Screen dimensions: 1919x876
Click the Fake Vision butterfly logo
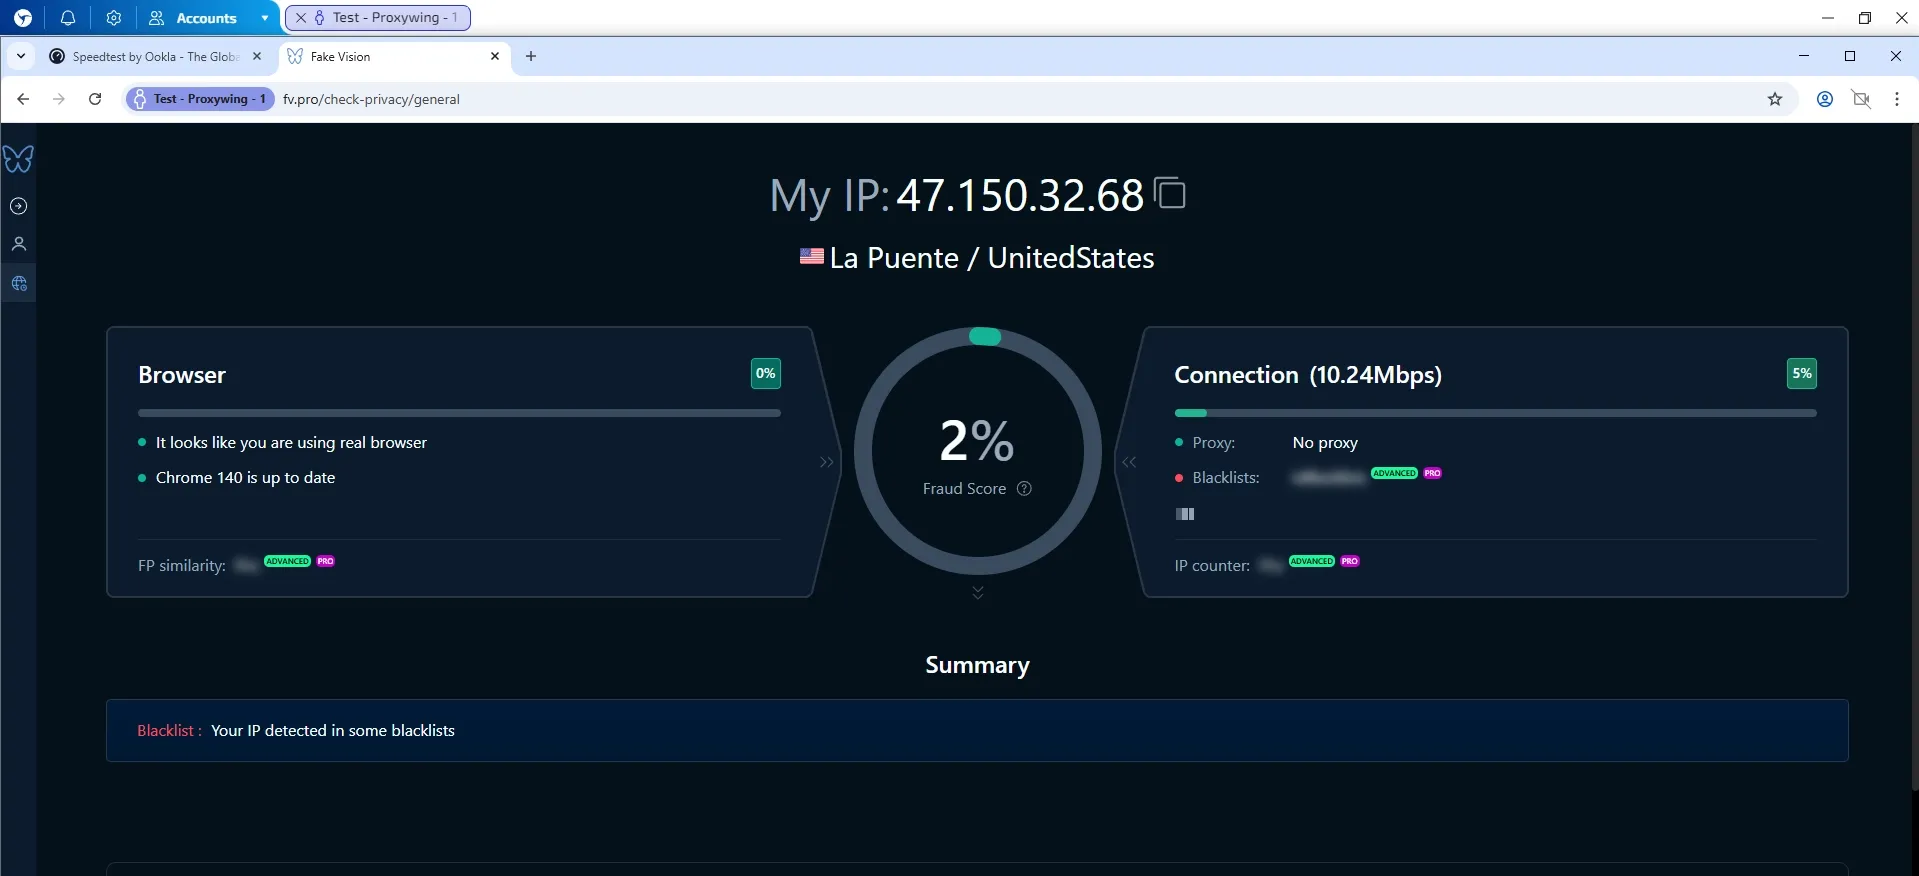click(x=18, y=159)
